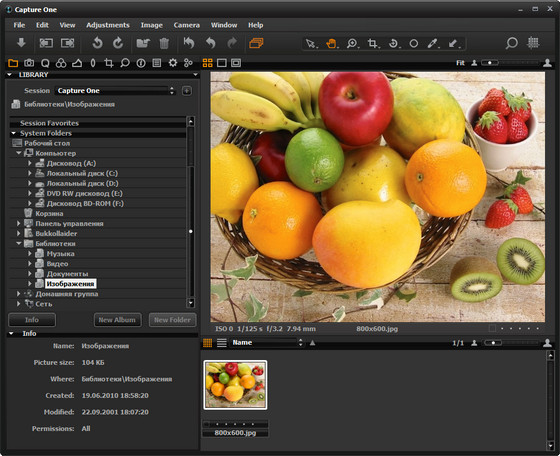Toggle the orange thumbnail grid browser view
This screenshot has height=456, width=560.
coord(208,343)
